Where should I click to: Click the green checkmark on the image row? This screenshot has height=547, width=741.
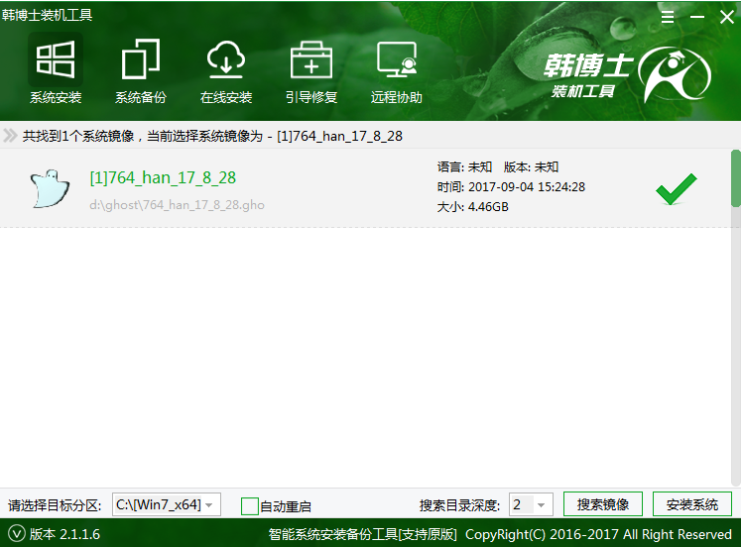[676, 187]
